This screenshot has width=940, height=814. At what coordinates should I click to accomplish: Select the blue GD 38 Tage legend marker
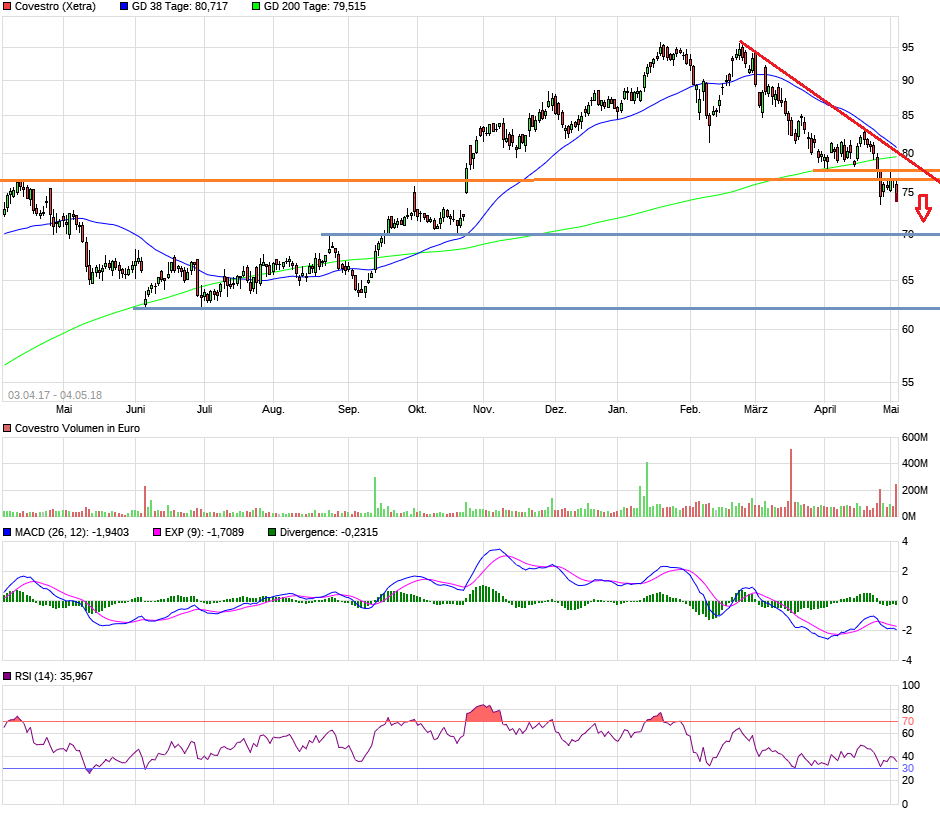(124, 6)
